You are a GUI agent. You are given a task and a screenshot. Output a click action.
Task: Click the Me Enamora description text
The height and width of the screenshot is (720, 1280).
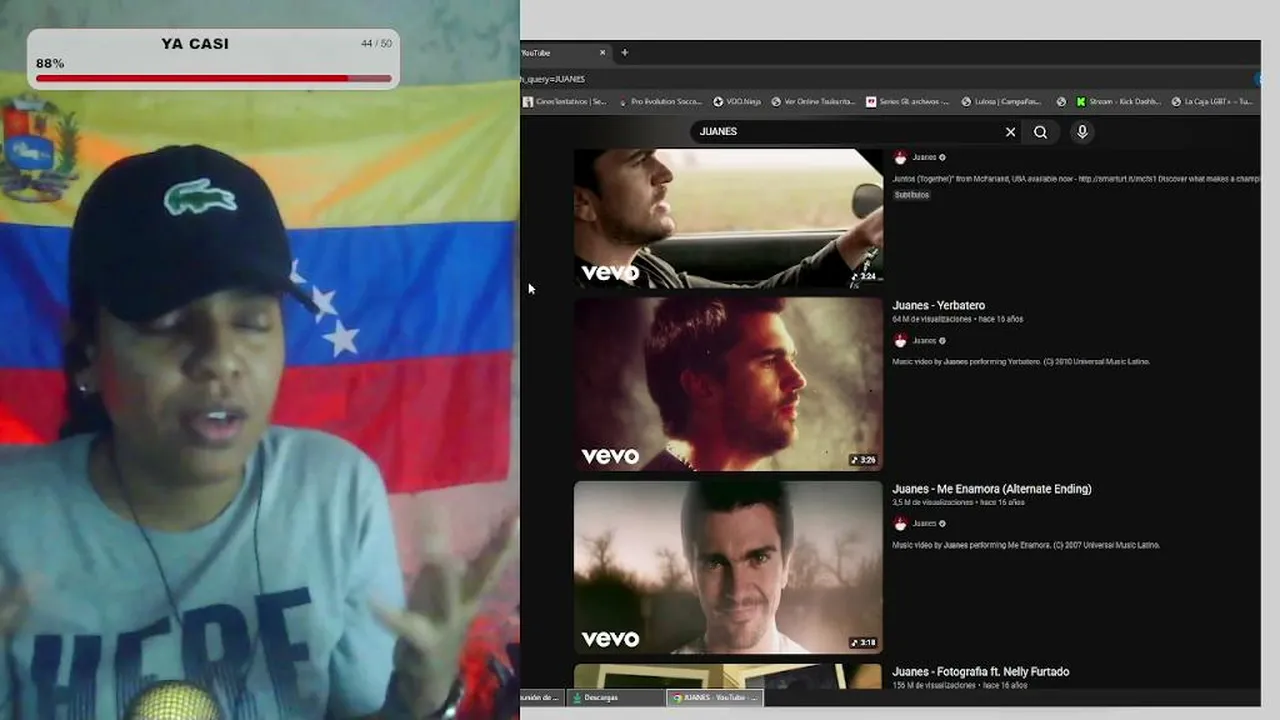coord(1026,545)
